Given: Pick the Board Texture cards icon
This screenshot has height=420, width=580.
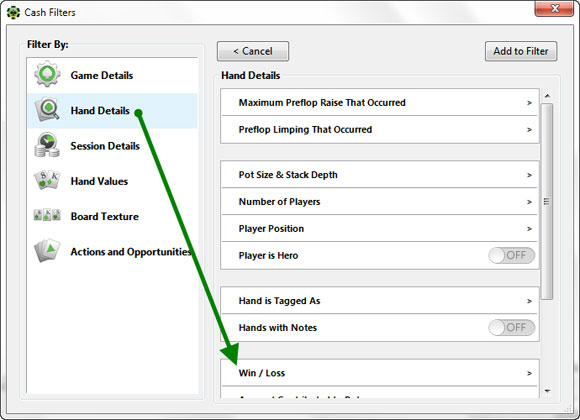Looking at the screenshot, I should [x=47, y=215].
